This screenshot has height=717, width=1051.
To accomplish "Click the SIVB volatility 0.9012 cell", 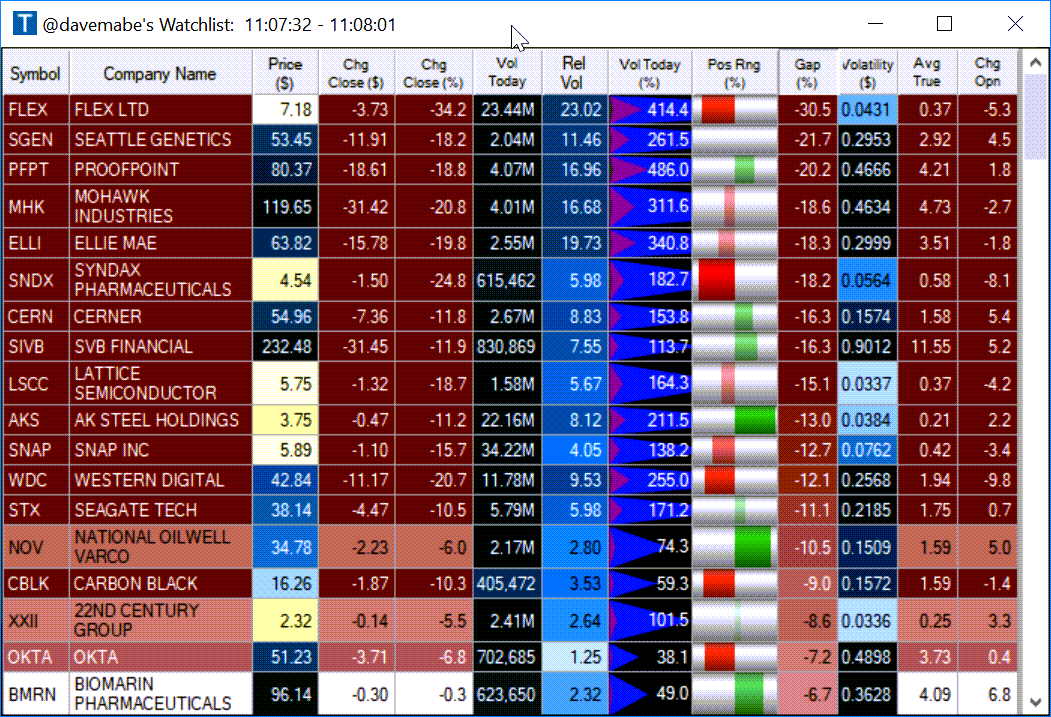I will point(867,346).
